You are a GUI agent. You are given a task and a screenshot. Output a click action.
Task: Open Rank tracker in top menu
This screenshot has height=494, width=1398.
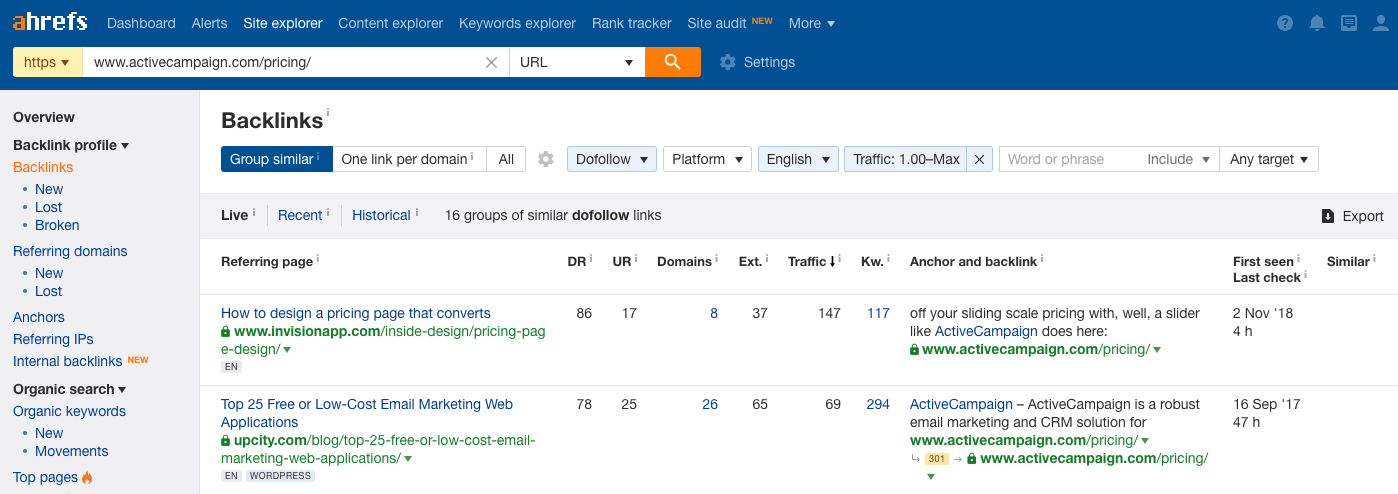click(632, 23)
